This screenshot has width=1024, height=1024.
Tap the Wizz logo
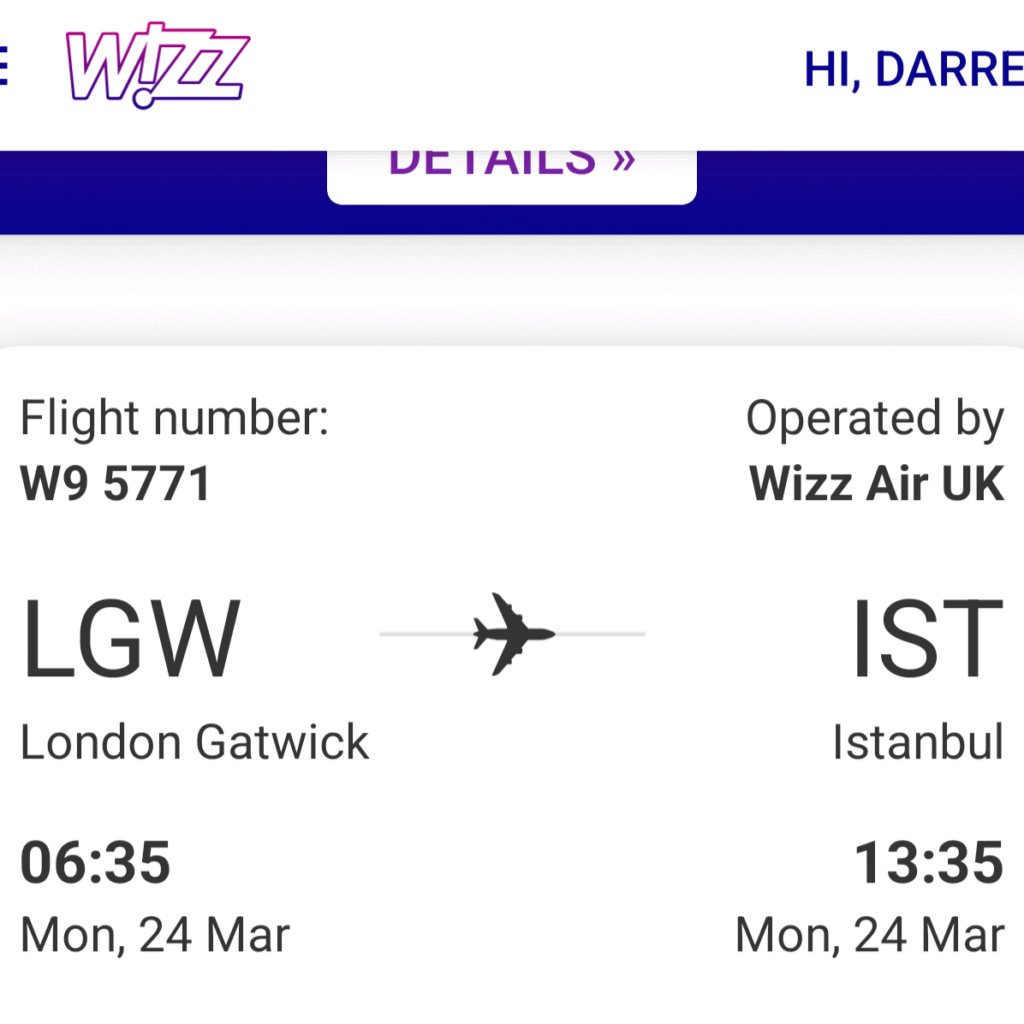click(157, 67)
